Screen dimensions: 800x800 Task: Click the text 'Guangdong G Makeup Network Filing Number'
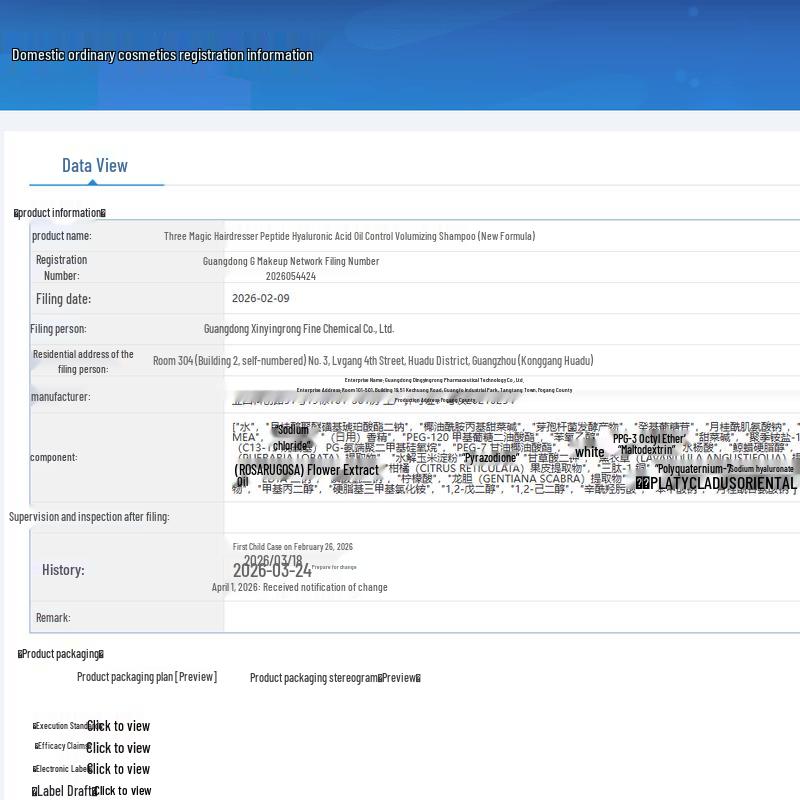click(x=291, y=261)
